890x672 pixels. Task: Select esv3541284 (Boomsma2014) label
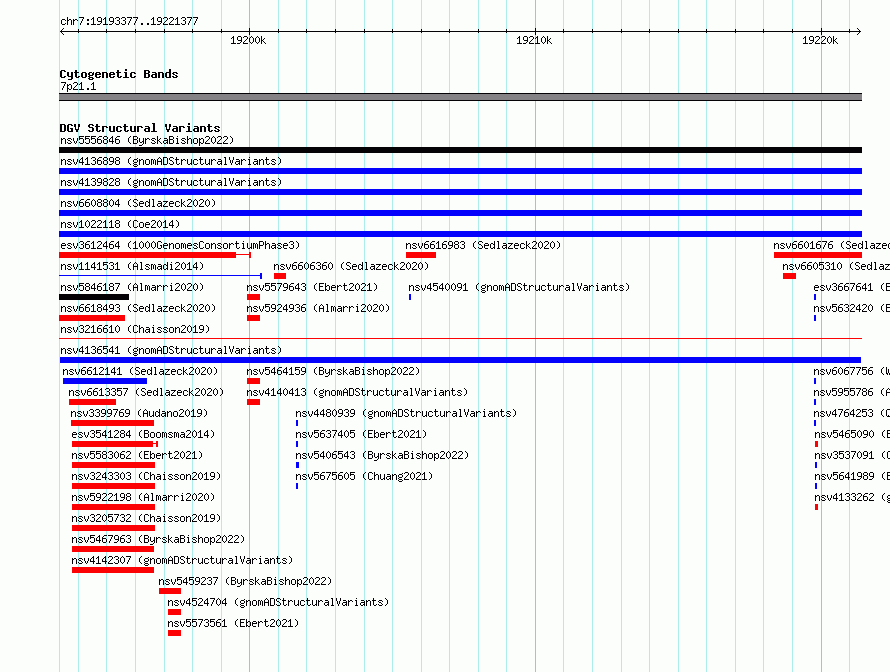[143, 434]
